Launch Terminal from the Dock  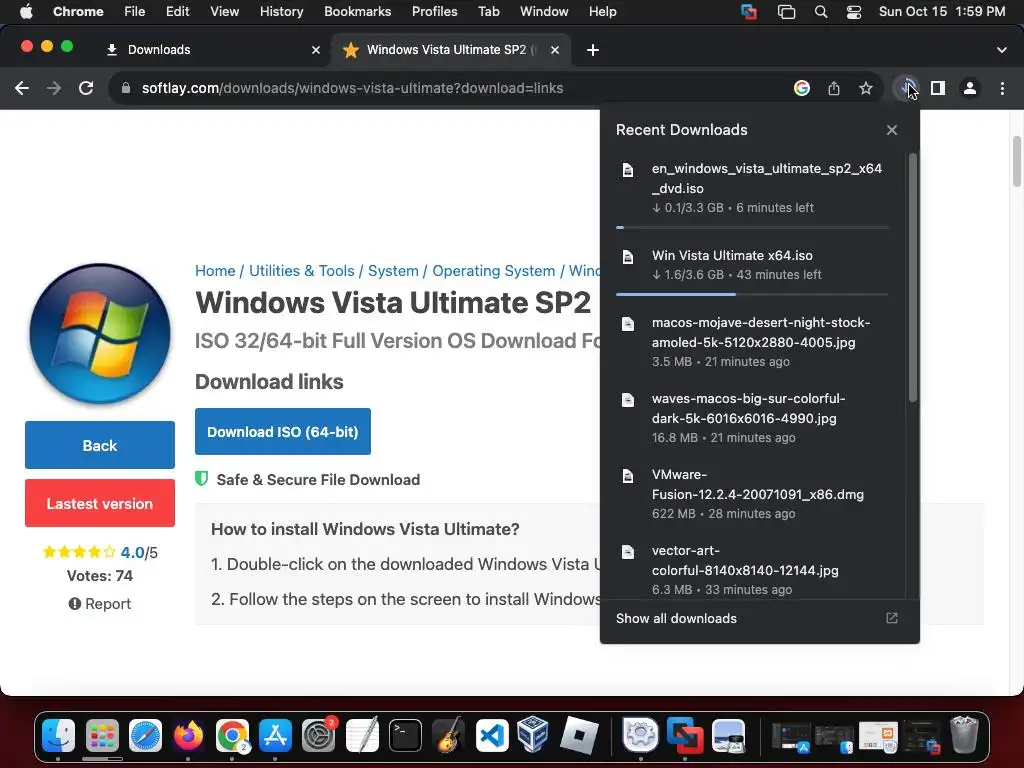click(405, 735)
